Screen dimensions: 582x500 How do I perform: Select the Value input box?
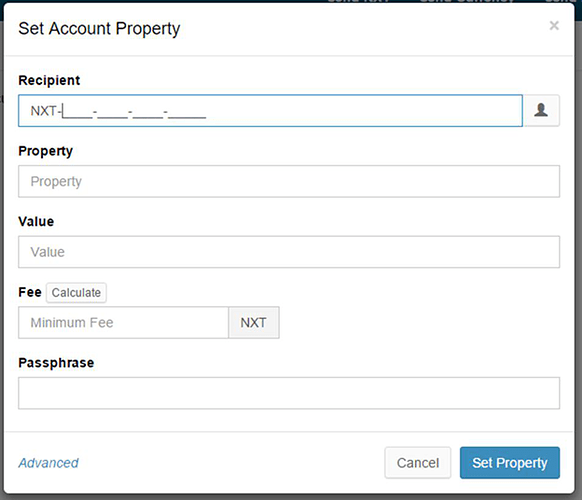click(x=289, y=252)
